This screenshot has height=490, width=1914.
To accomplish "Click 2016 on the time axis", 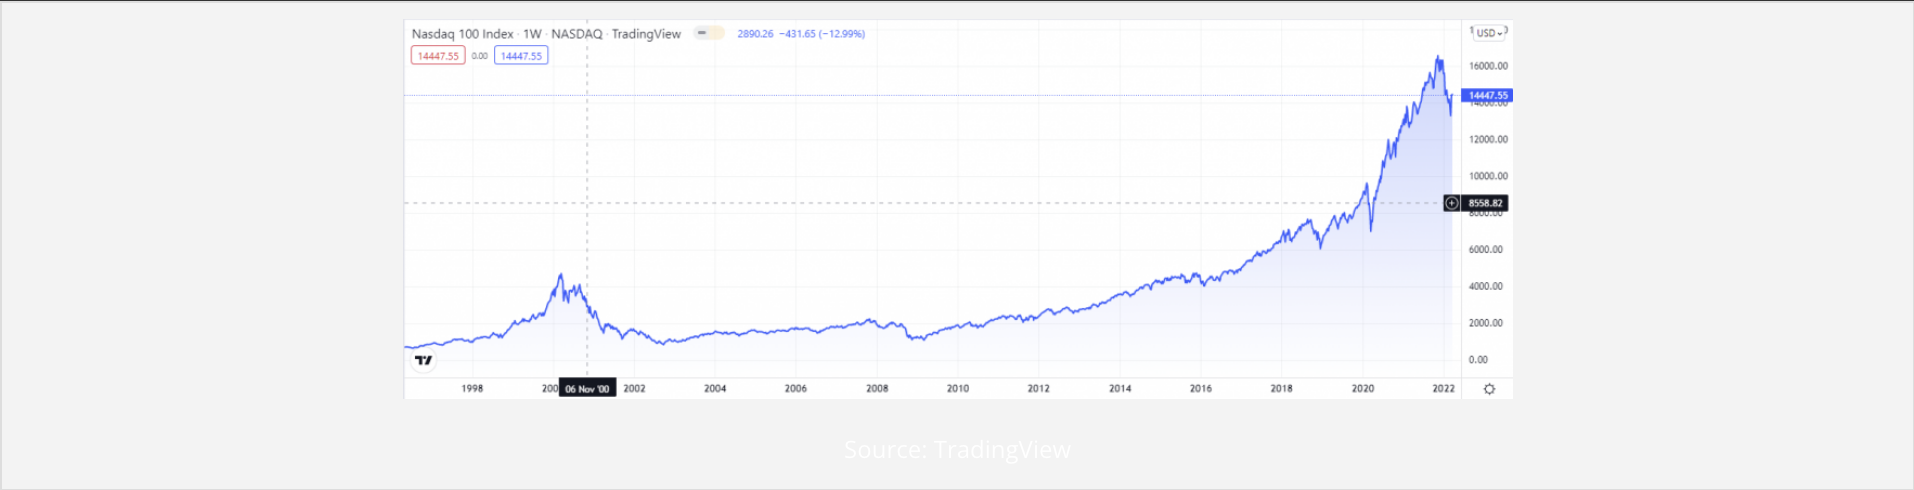I will 1201,389.
